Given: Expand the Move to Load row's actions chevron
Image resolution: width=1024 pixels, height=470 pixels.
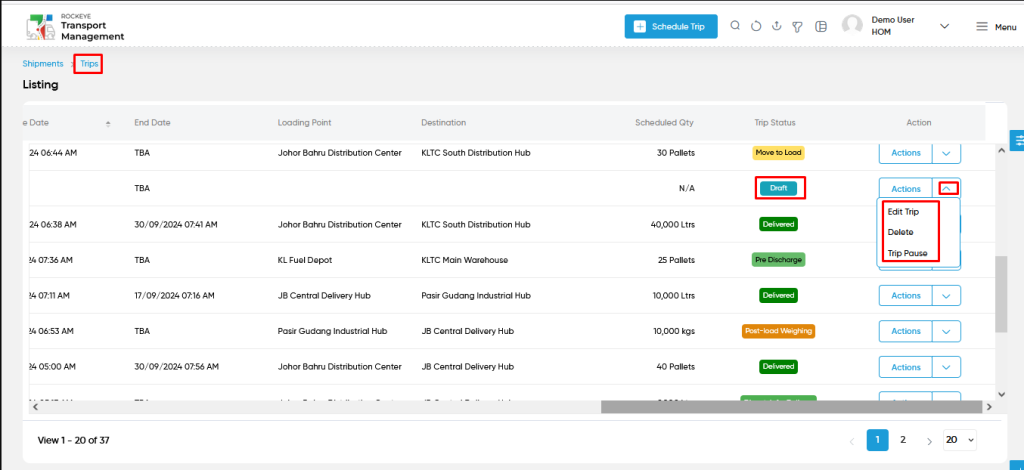Looking at the screenshot, I should tap(946, 153).
